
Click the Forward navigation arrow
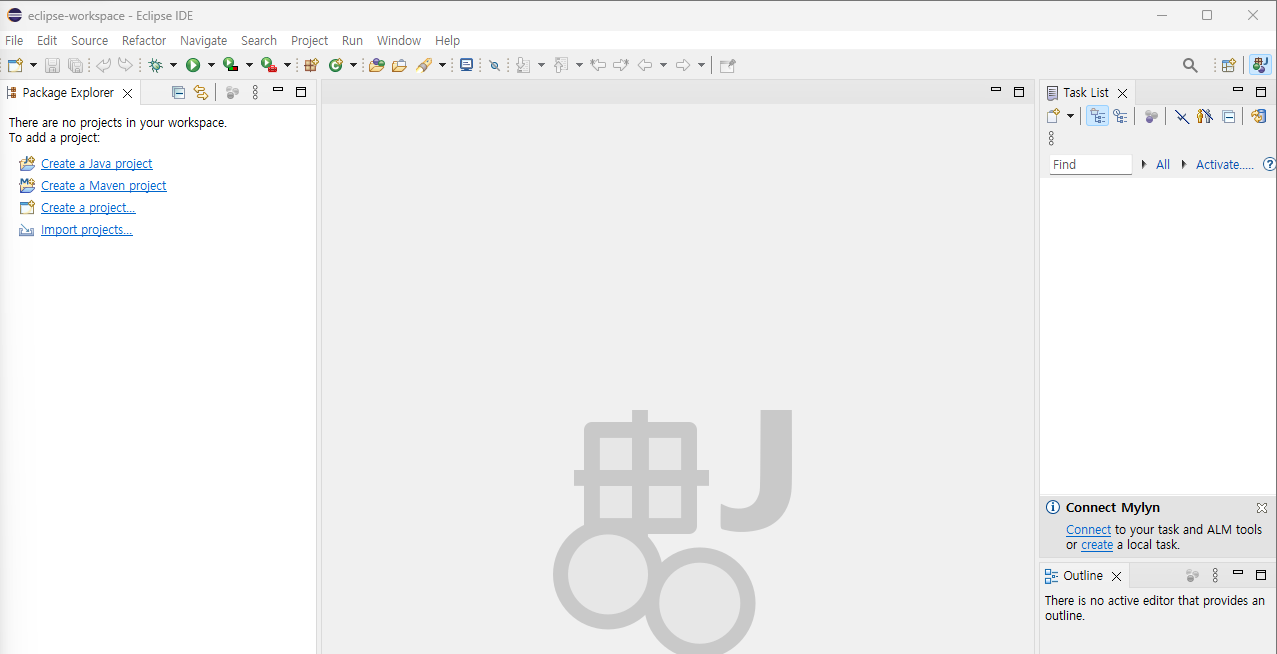click(683, 65)
